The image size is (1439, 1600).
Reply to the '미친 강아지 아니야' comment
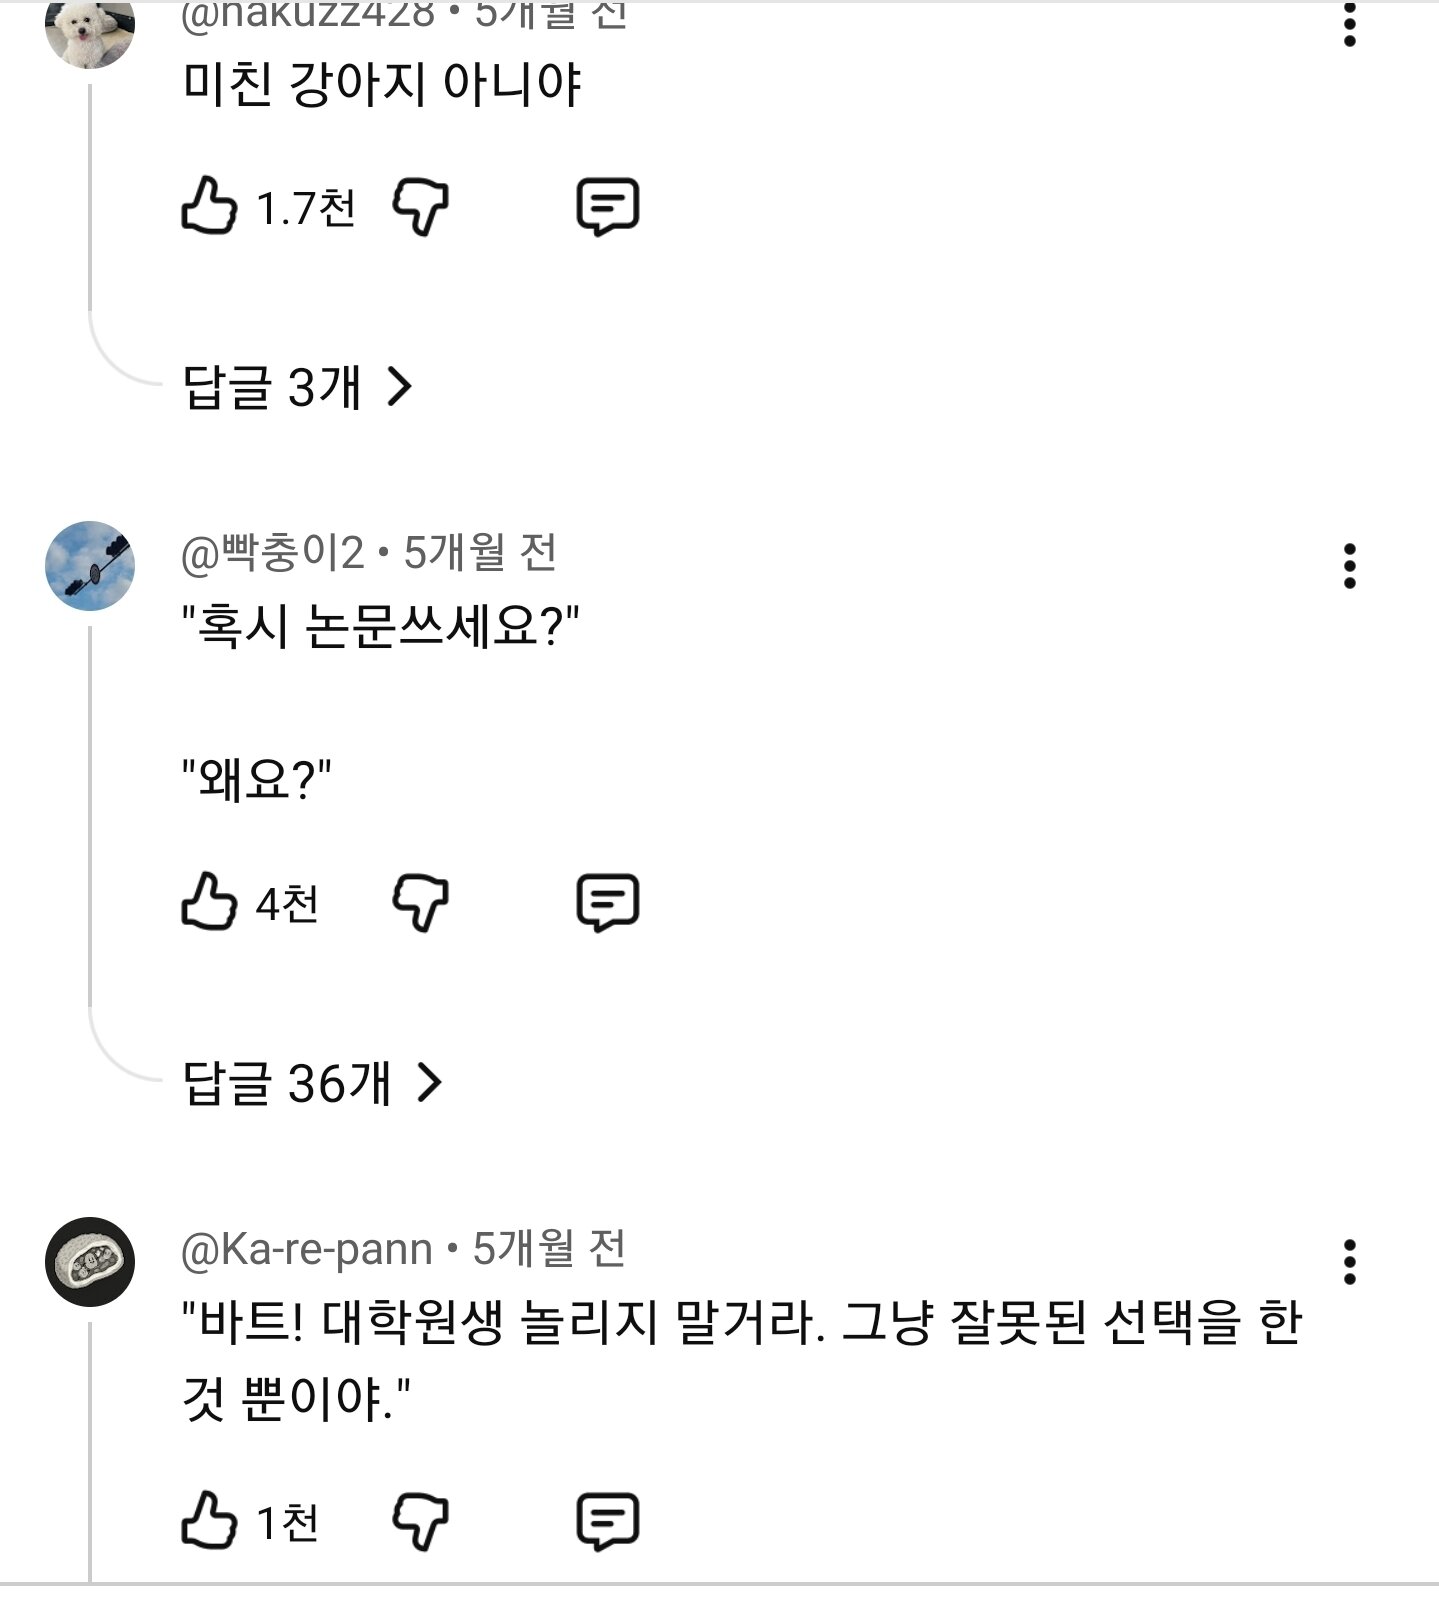pos(607,207)
